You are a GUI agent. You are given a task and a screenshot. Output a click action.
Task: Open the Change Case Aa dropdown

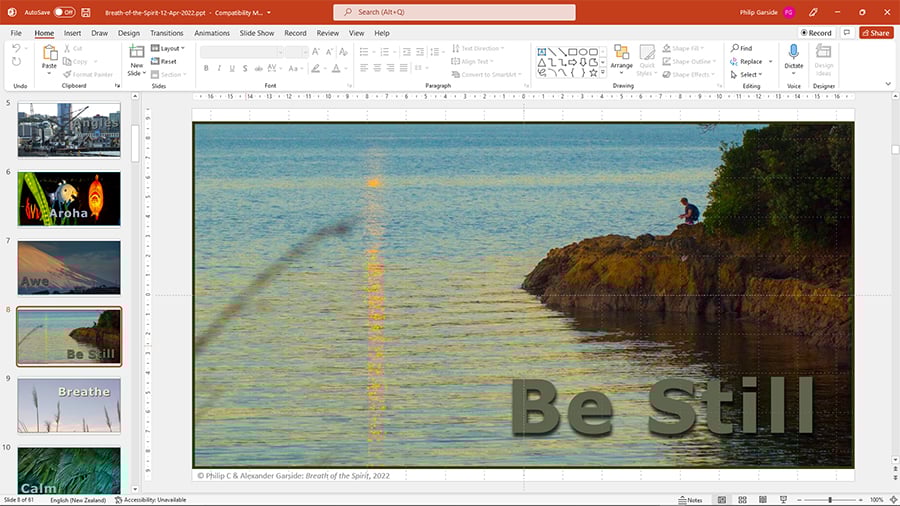295,68
